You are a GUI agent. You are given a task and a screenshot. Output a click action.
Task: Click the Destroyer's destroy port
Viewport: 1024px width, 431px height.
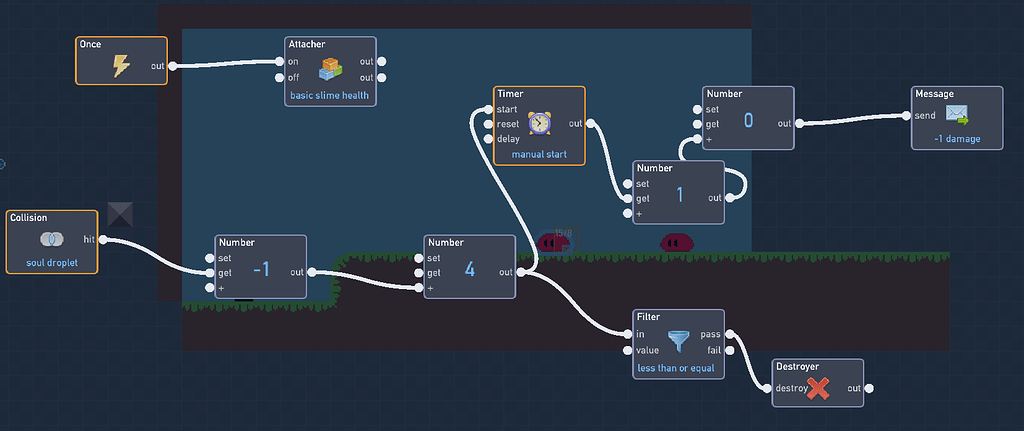pos(767,389)
